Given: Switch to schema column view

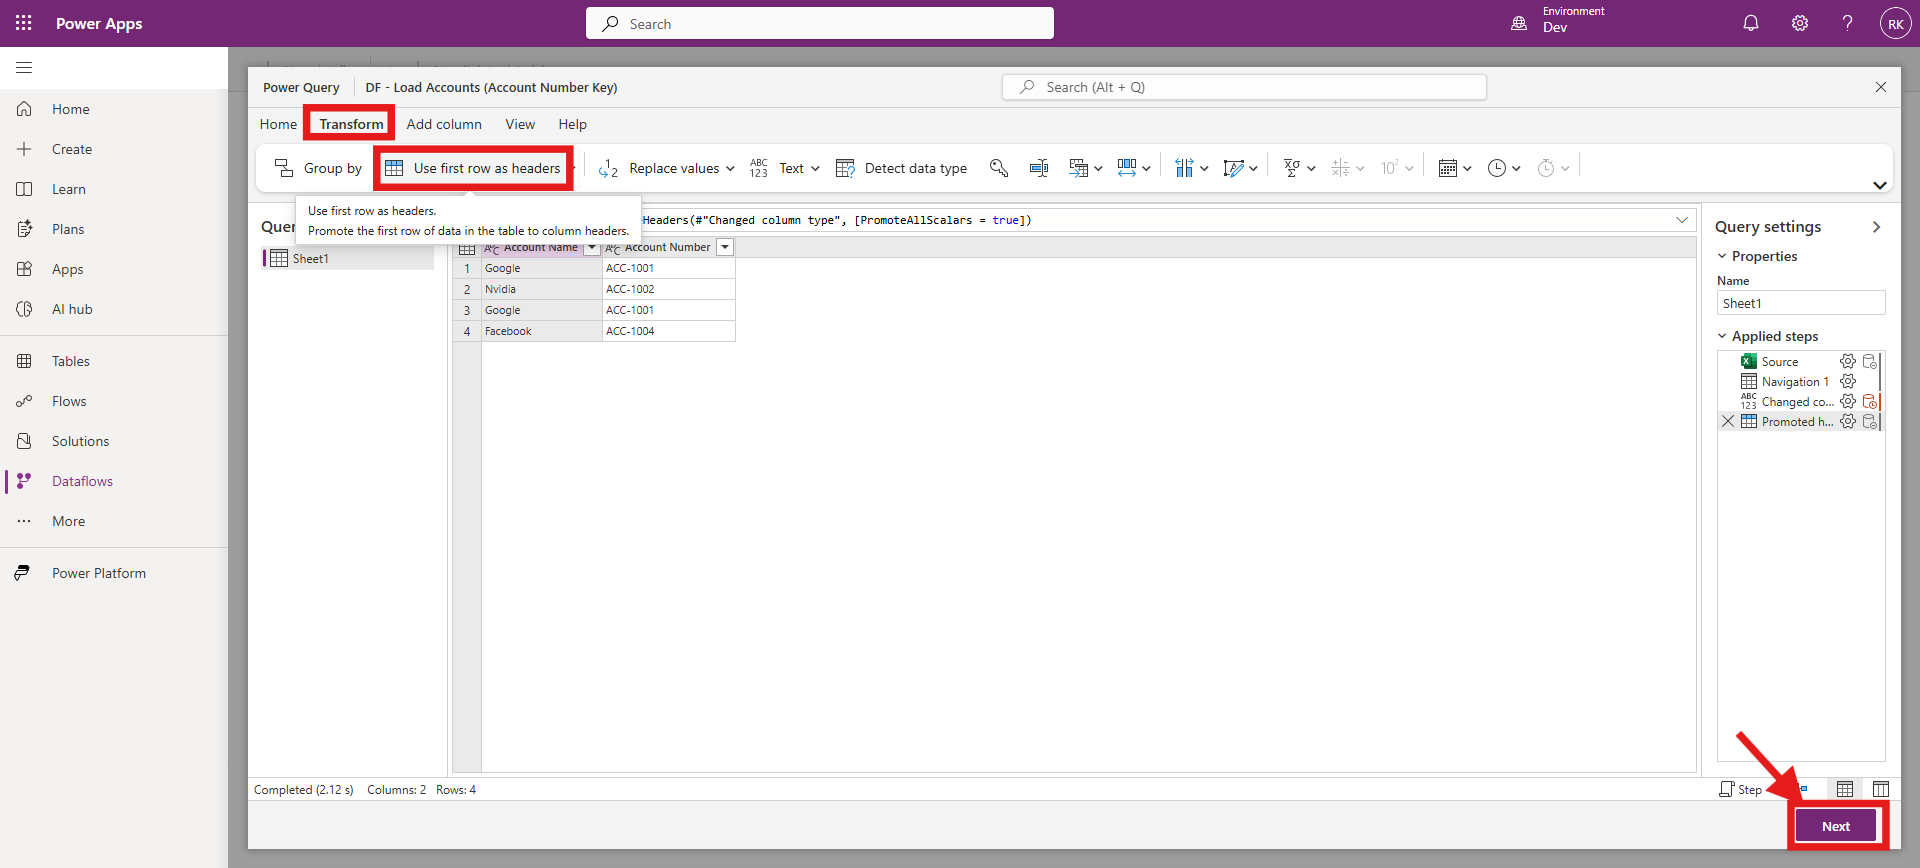Looking at the screenshot, I should coord(1880,789).
